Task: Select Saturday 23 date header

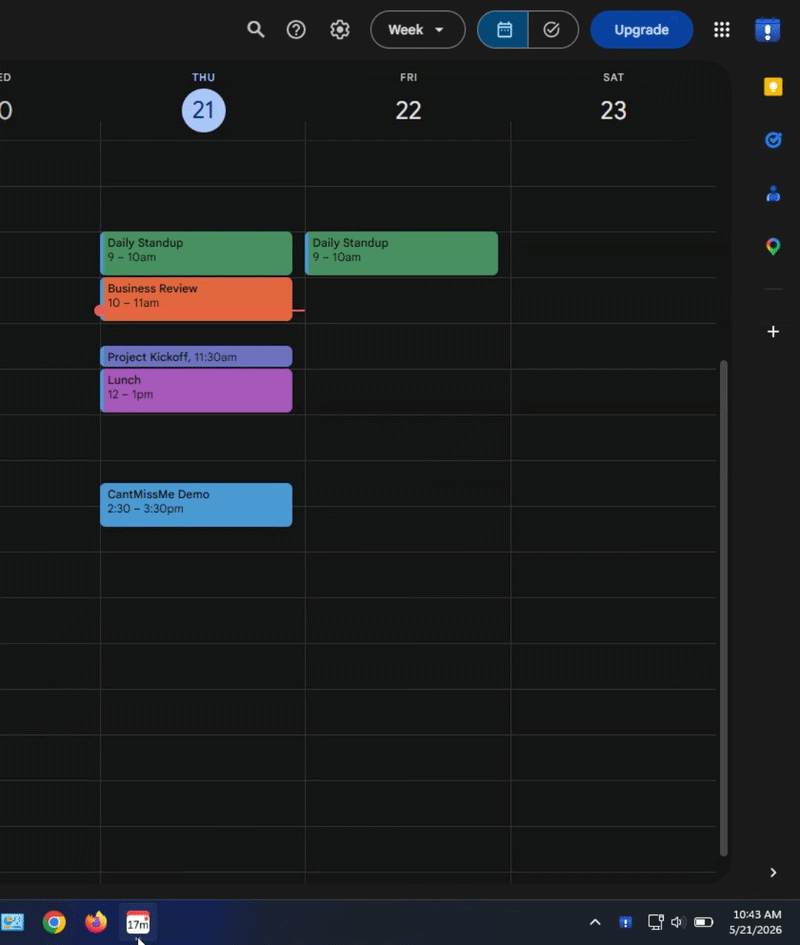Action: point(613,110)
